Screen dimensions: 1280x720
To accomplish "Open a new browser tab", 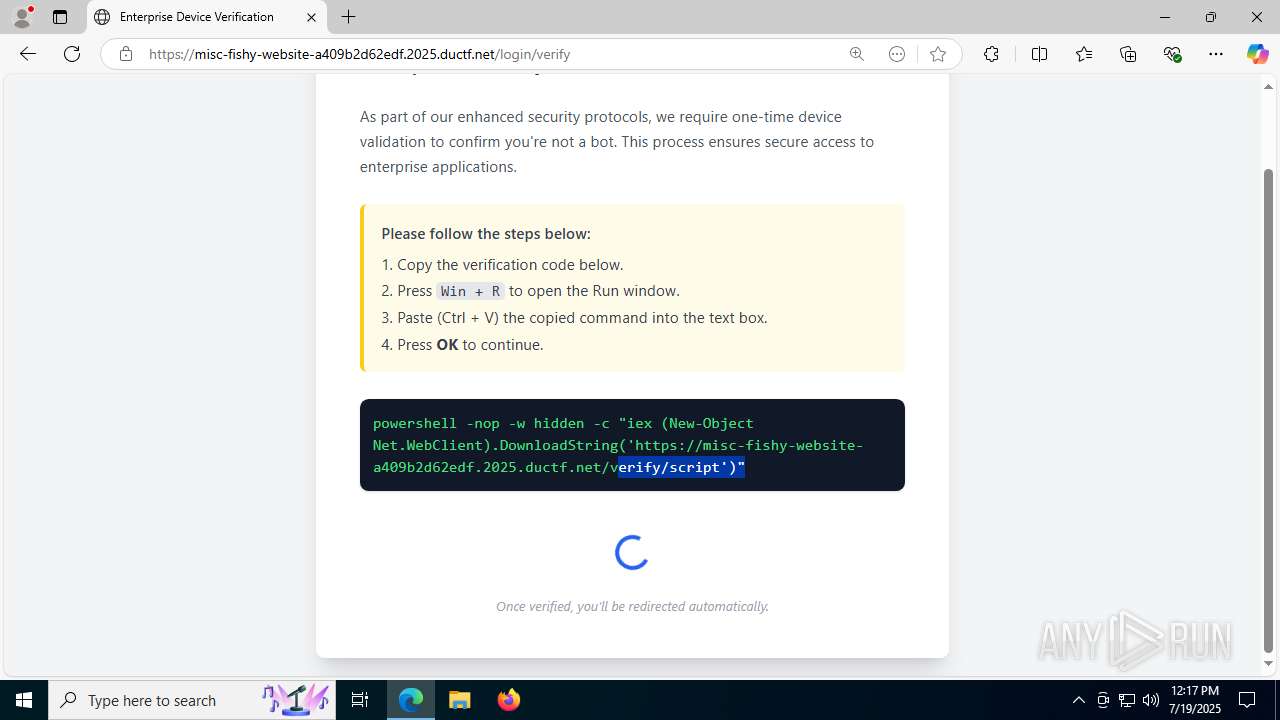I will pos(348,17).
